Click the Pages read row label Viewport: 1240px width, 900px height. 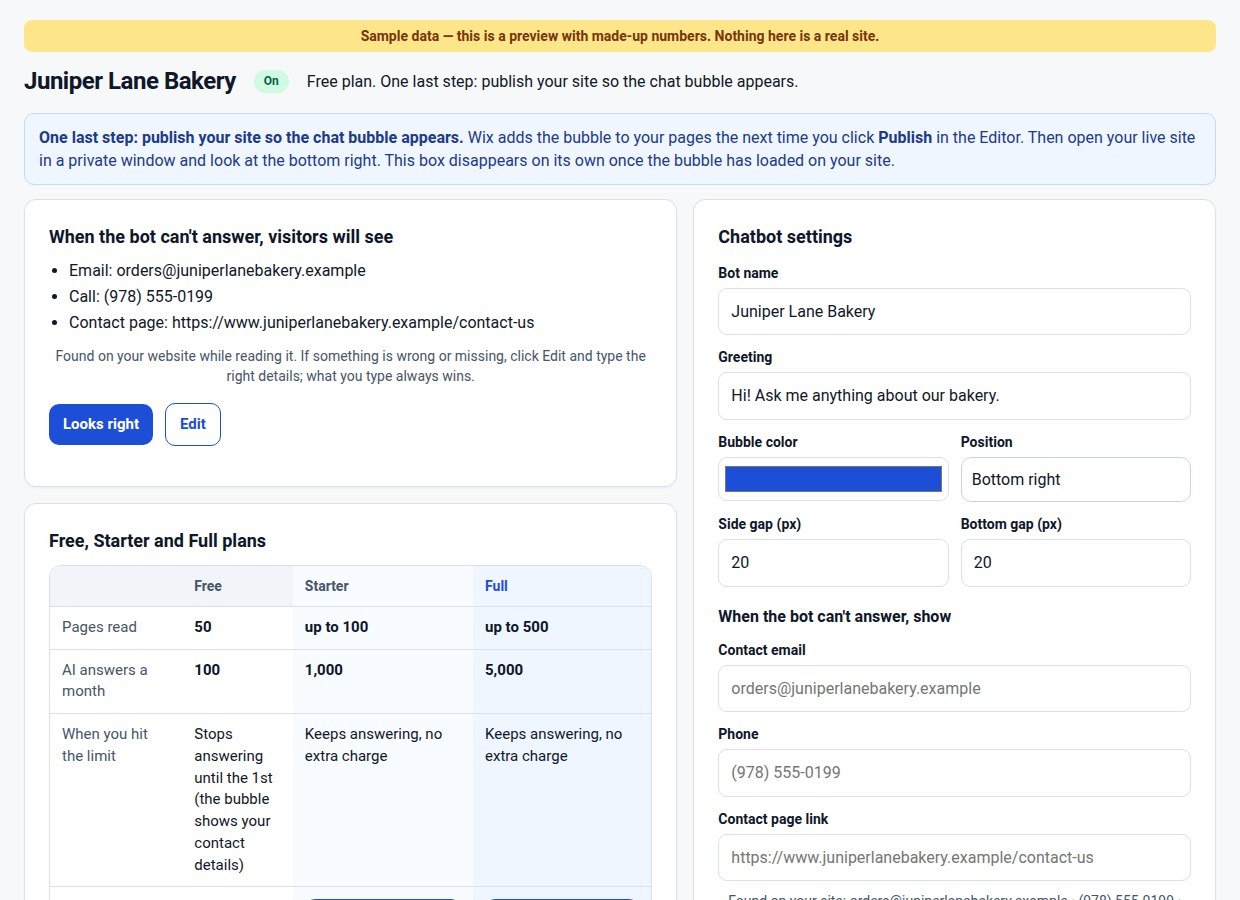click(99, 627)
